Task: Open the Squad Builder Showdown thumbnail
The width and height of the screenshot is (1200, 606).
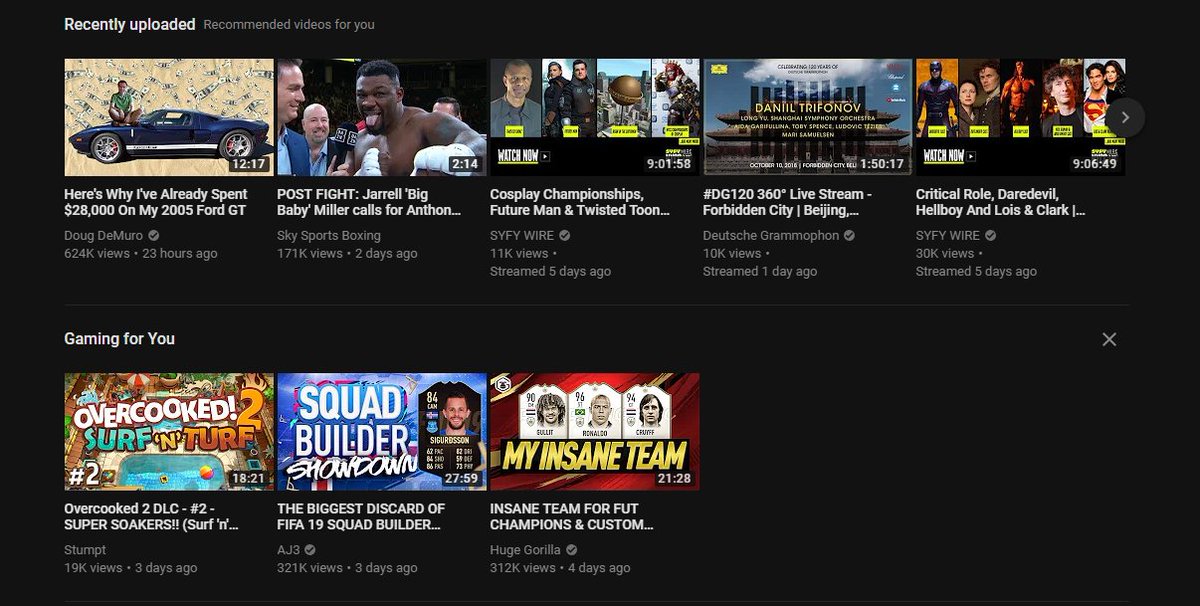Action: (382, 431)
